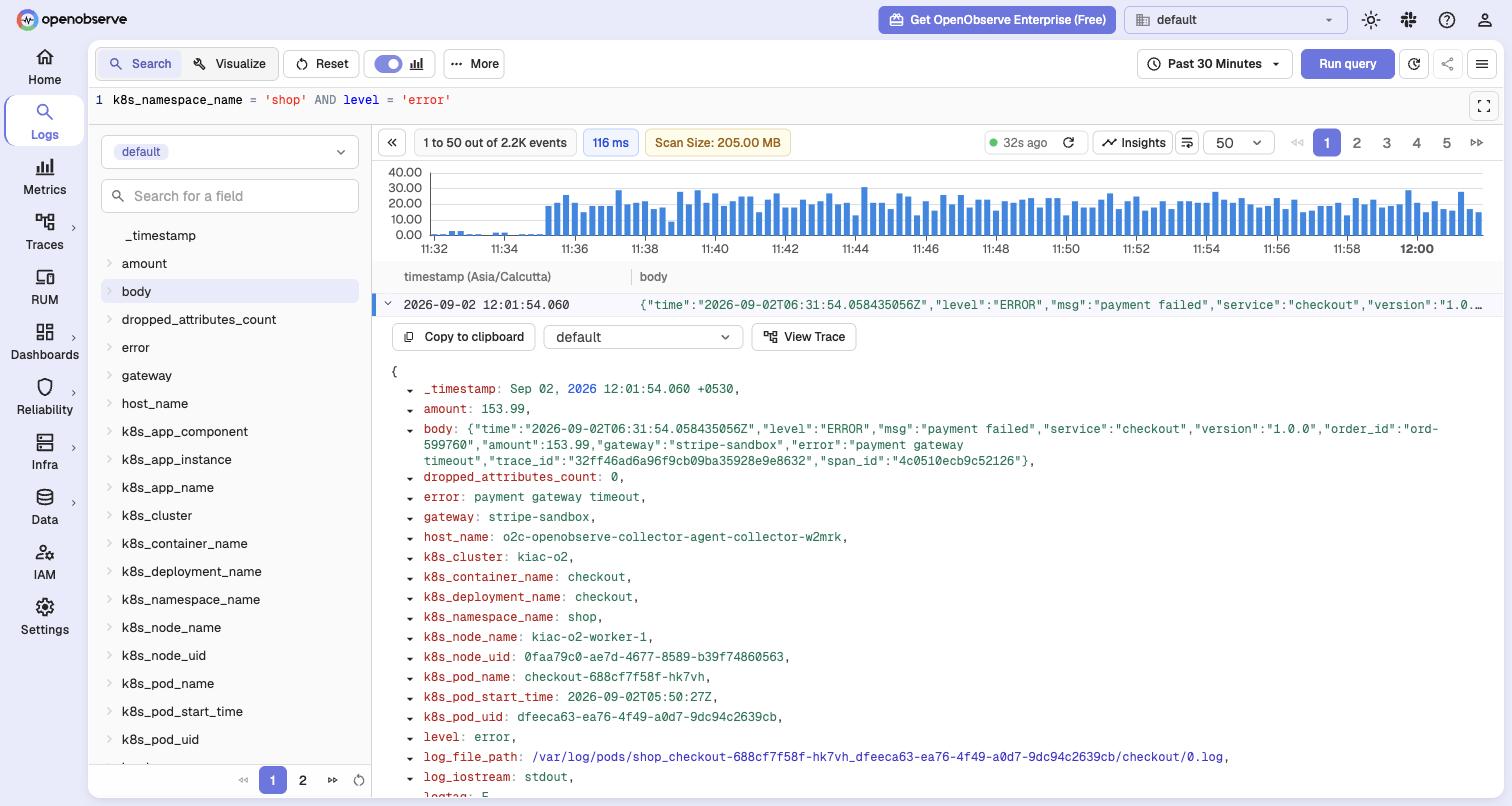Viewport: 1512px width, 806px height.
Task: Expand host_name field values
Action: tap(110, 404)
